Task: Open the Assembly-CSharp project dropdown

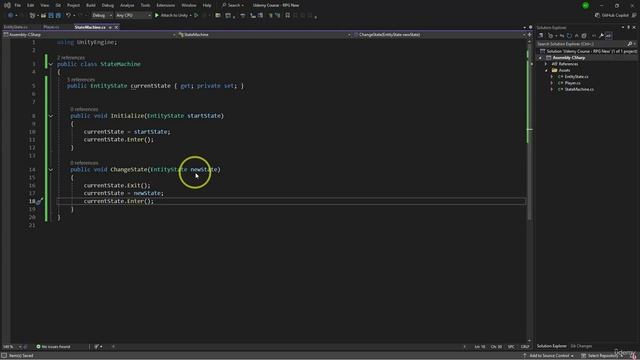Action: 89,35
